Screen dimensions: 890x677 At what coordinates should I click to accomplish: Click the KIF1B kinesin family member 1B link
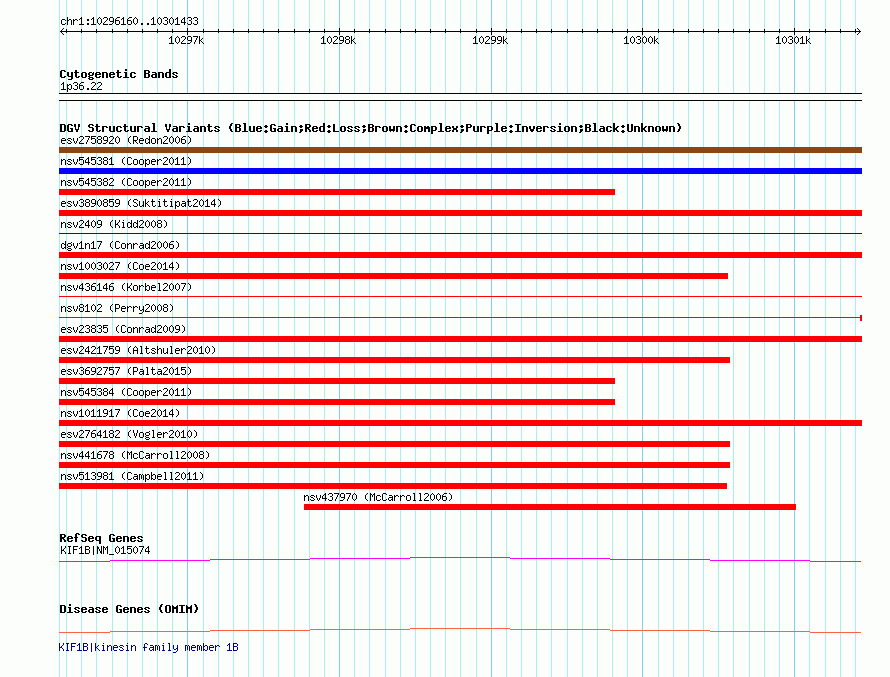[x=149, y=647]
